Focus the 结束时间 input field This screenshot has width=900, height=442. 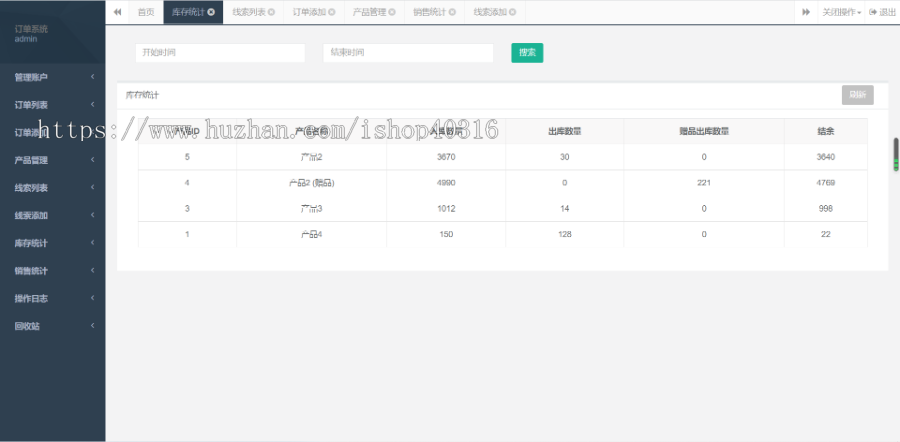point(408,53)
